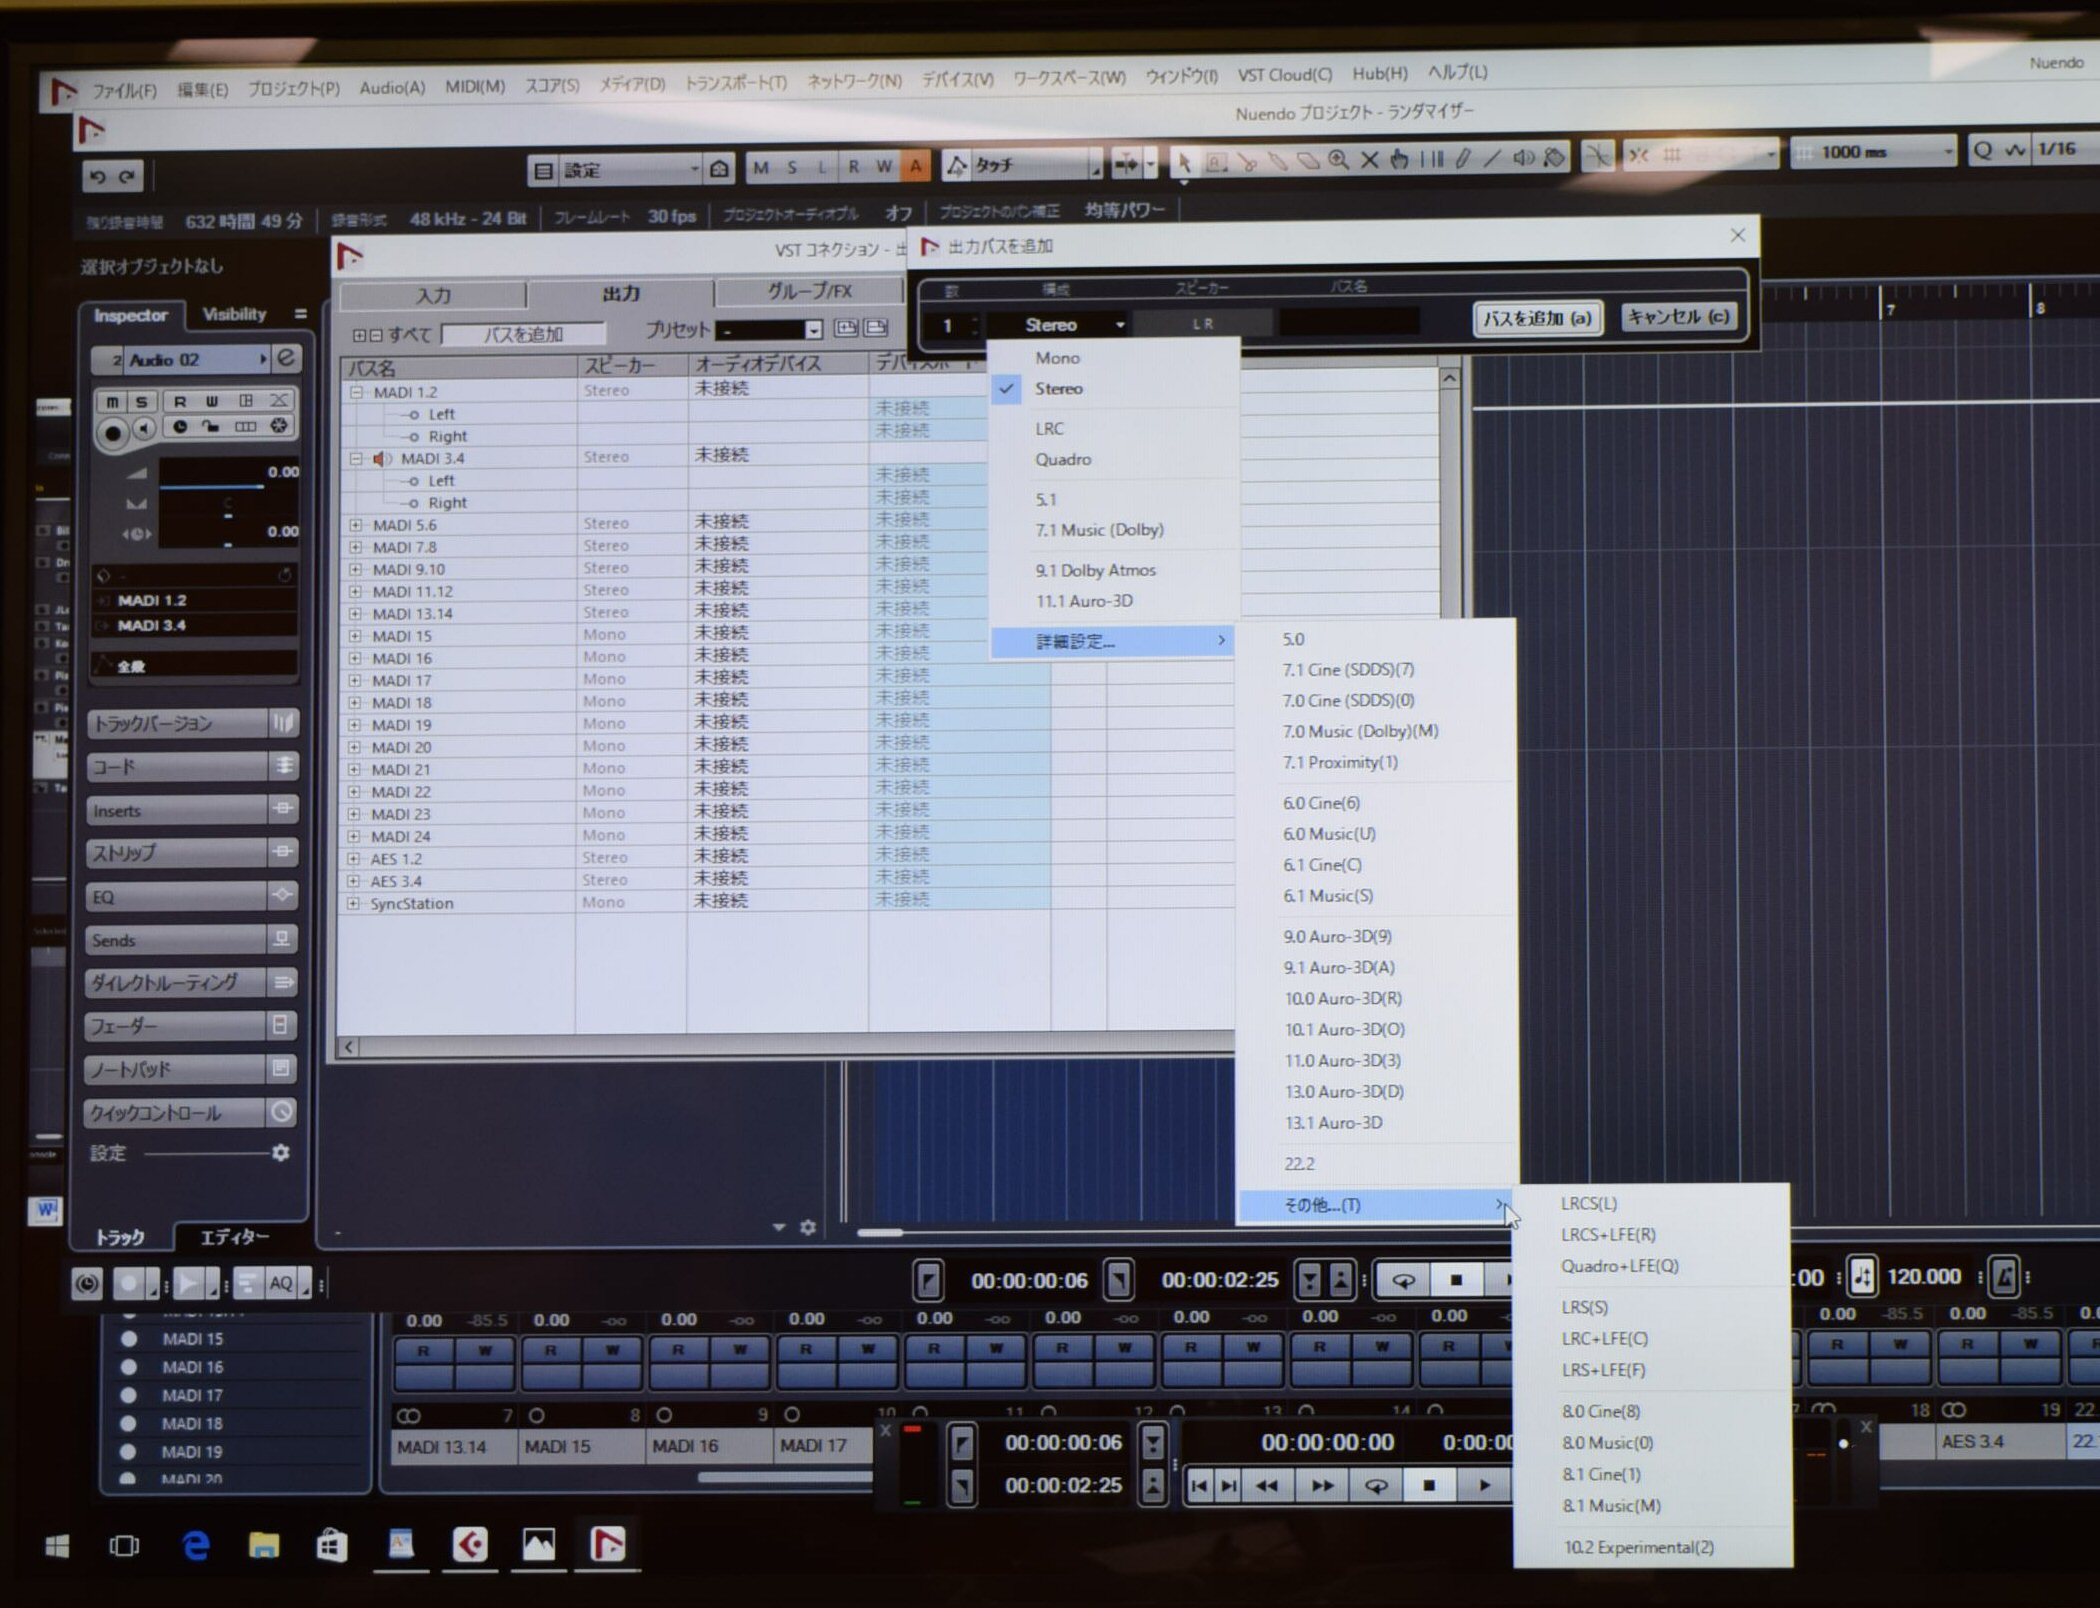Choose Mono from configuration menu
The image size is (2100, 1608).
click(1057, 358)
